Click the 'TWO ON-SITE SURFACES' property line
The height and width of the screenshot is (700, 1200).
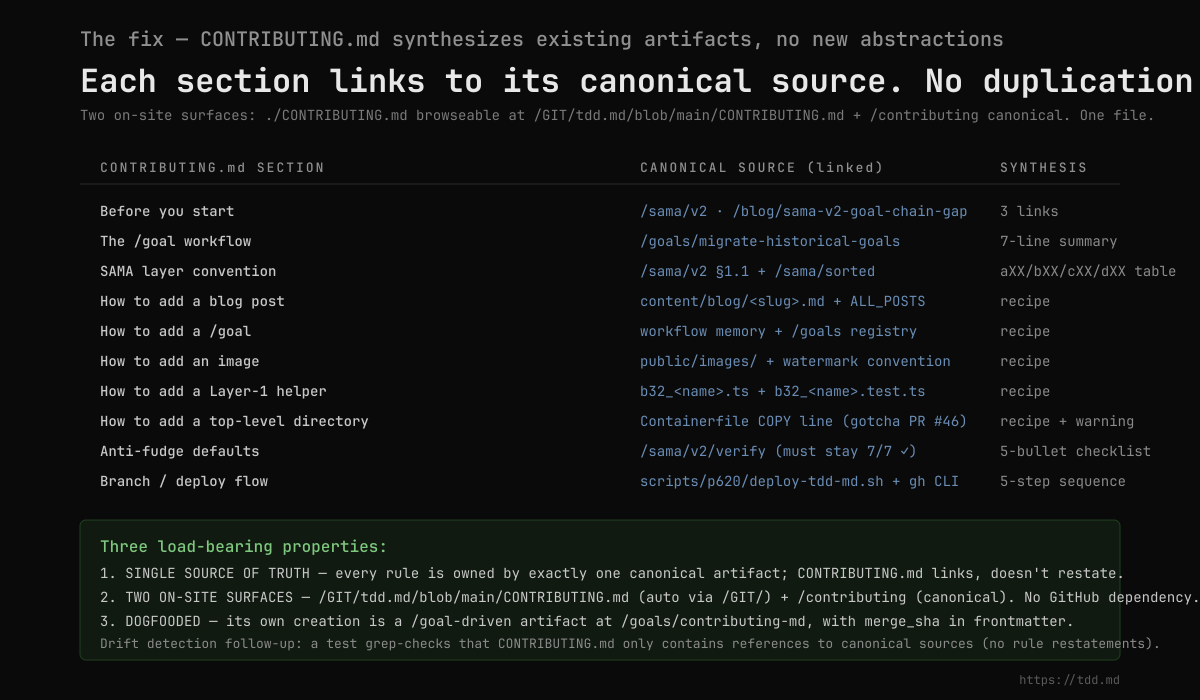point(650,597)
